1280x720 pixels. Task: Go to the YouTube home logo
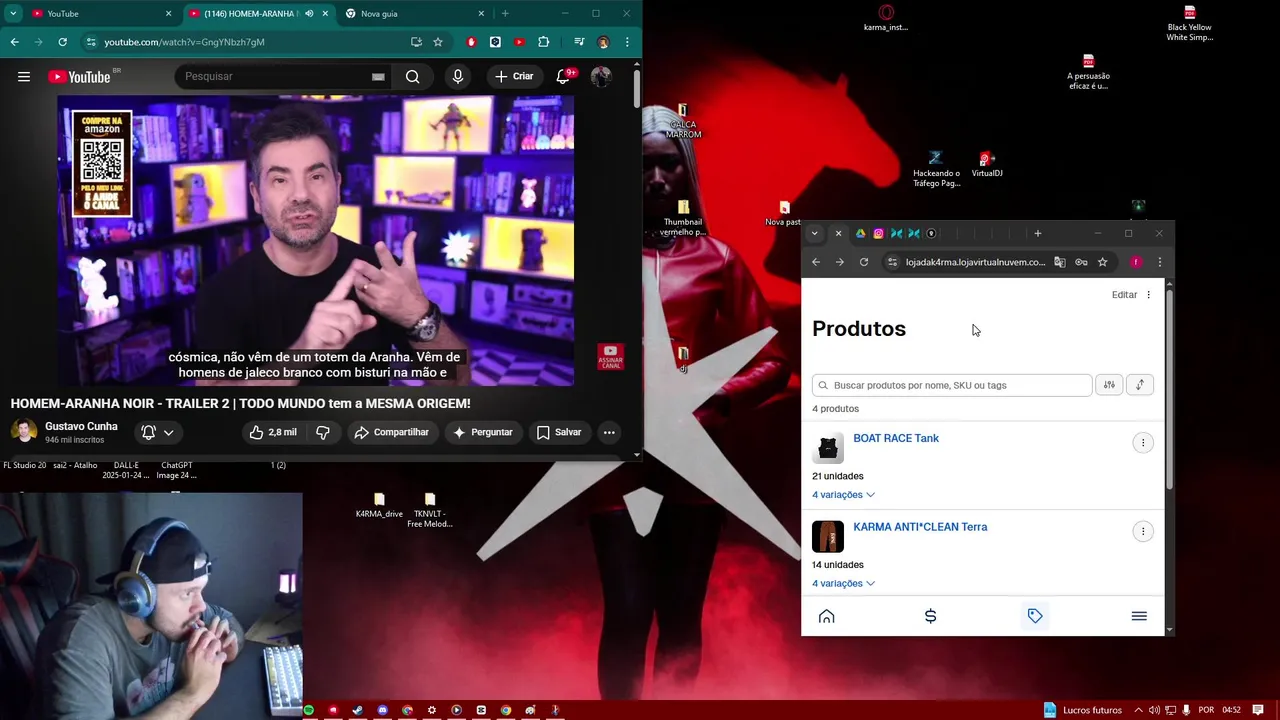pyautogui.click(x=79, y=76)
